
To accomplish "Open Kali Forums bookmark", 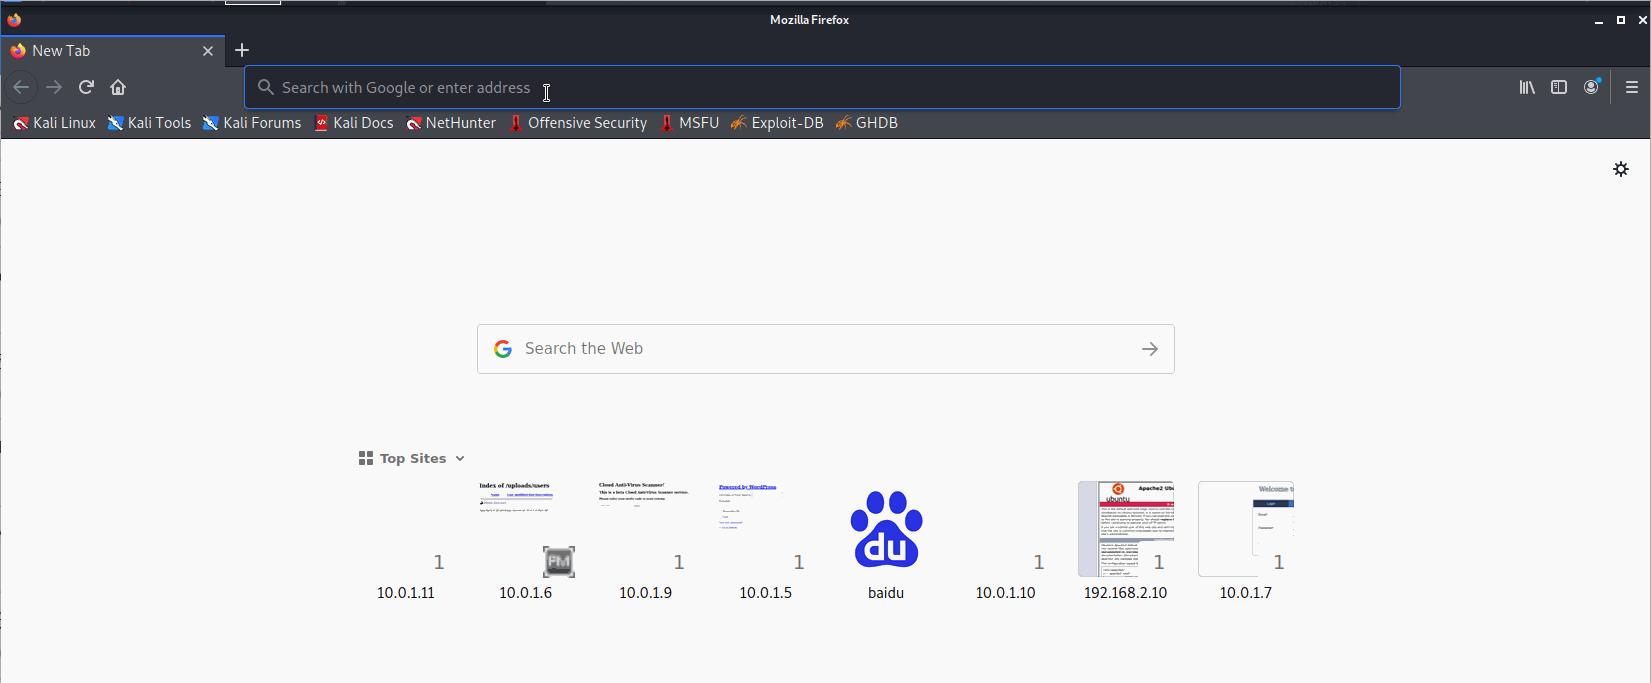I will tap(252, 123).
